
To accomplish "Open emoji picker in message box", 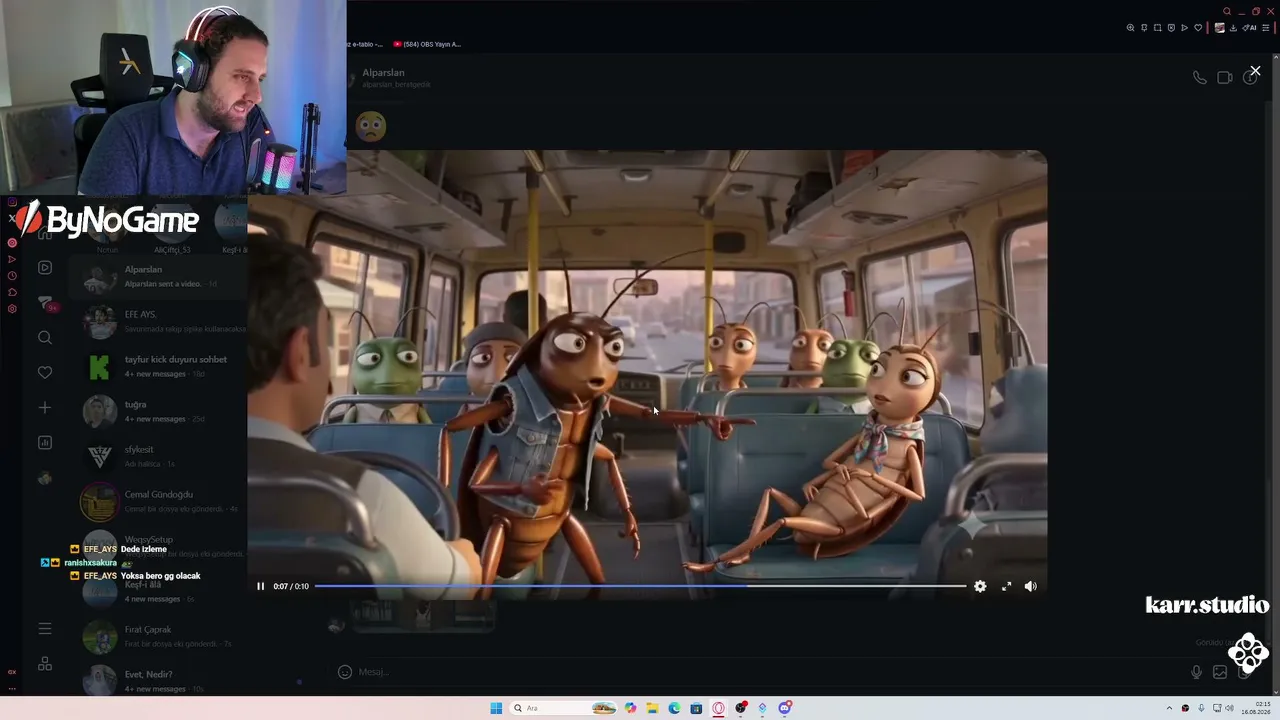I will 345,672.
